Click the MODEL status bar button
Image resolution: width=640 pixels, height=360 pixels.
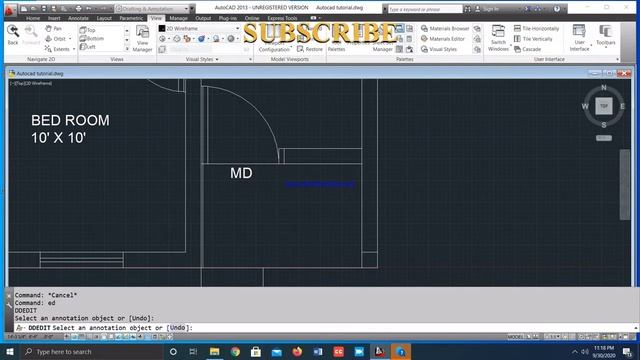[515, 337]
